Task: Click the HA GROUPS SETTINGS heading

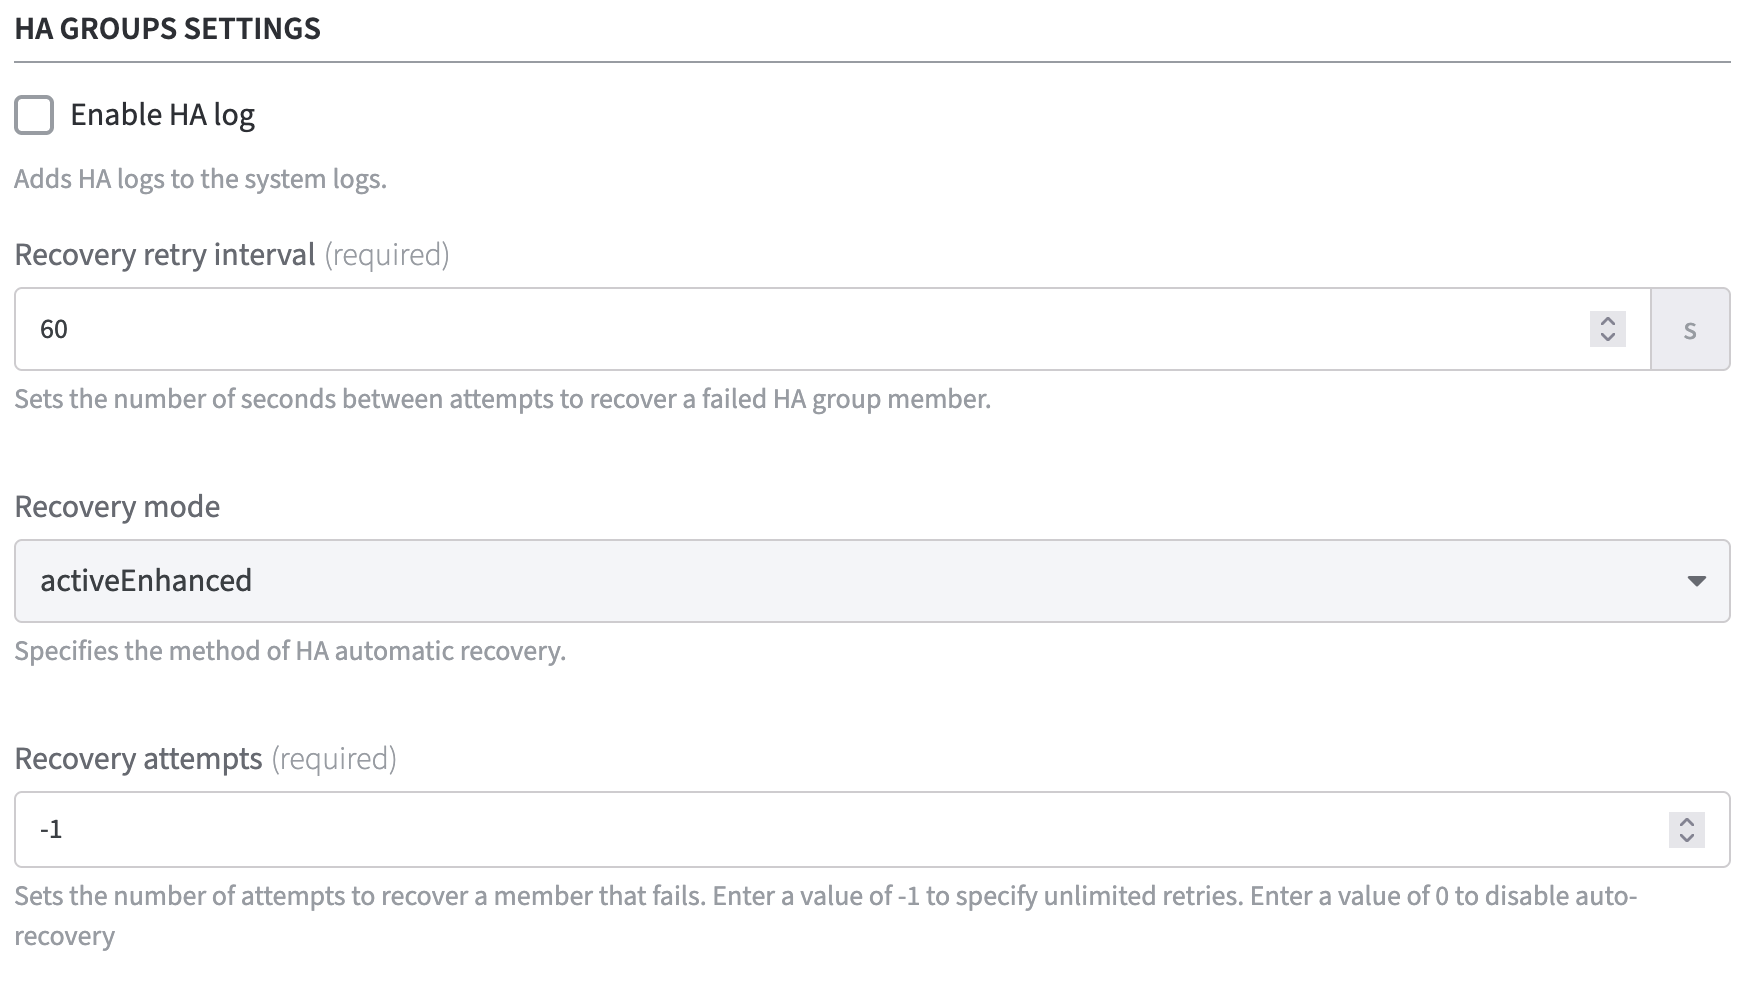Action: pyautogui.click(x=168, y=28)
